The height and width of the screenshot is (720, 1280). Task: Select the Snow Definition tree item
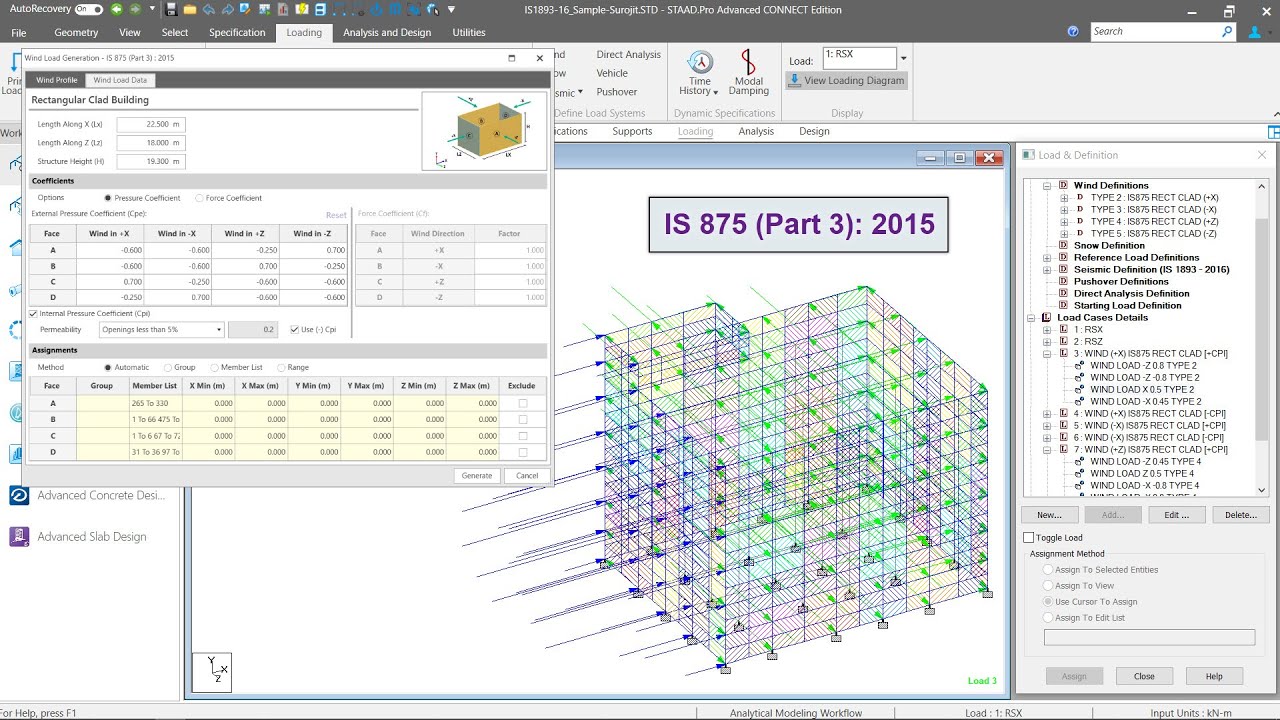tap(1109, 245)
